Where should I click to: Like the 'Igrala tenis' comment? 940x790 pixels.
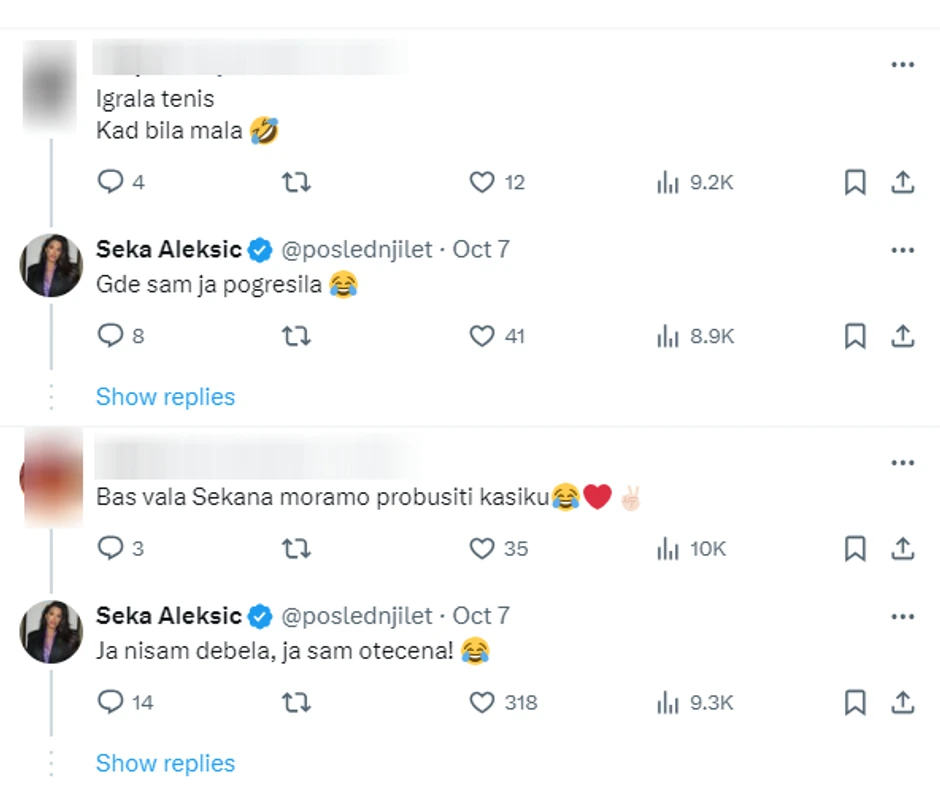pyautogui.click(x=481, y=182)
